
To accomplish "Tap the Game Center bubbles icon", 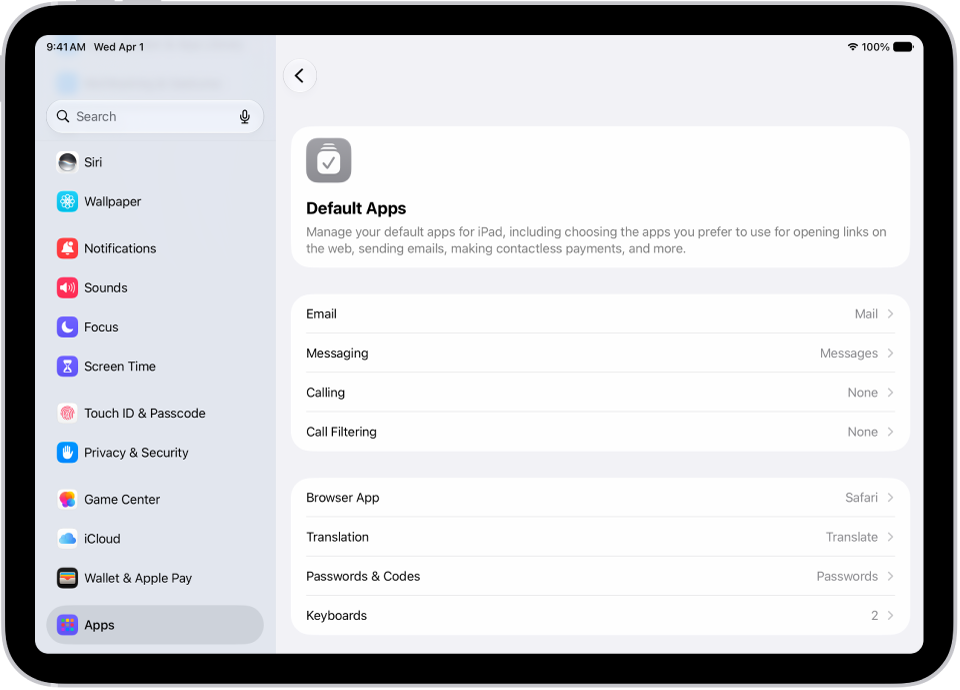I will click(x=67, y=500).
